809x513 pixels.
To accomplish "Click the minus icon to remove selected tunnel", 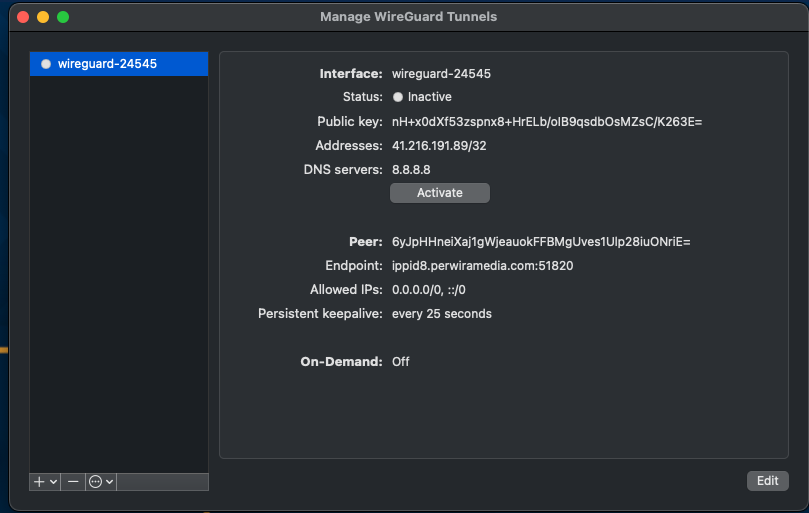I will click(73, 482).
